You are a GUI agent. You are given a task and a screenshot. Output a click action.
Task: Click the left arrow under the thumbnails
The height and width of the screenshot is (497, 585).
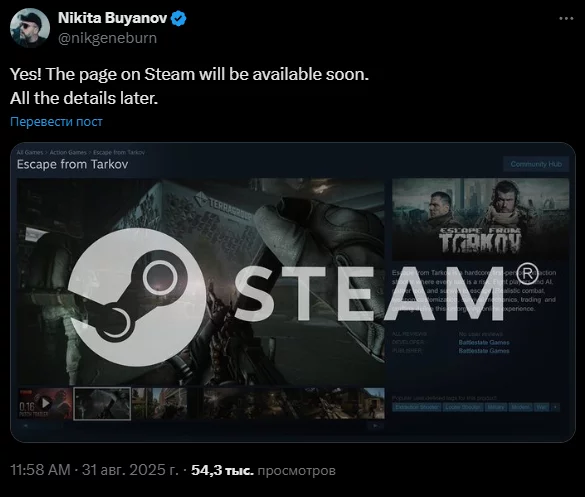click(26, 426)
